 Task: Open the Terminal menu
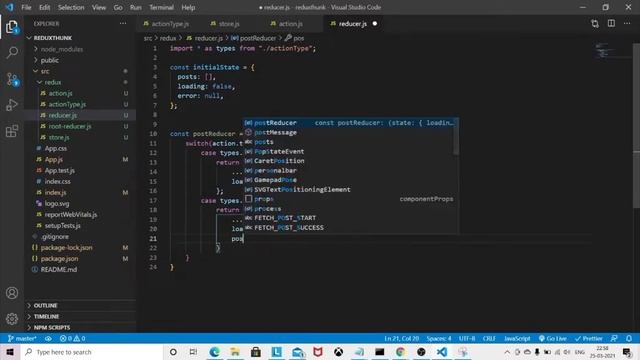161,7
